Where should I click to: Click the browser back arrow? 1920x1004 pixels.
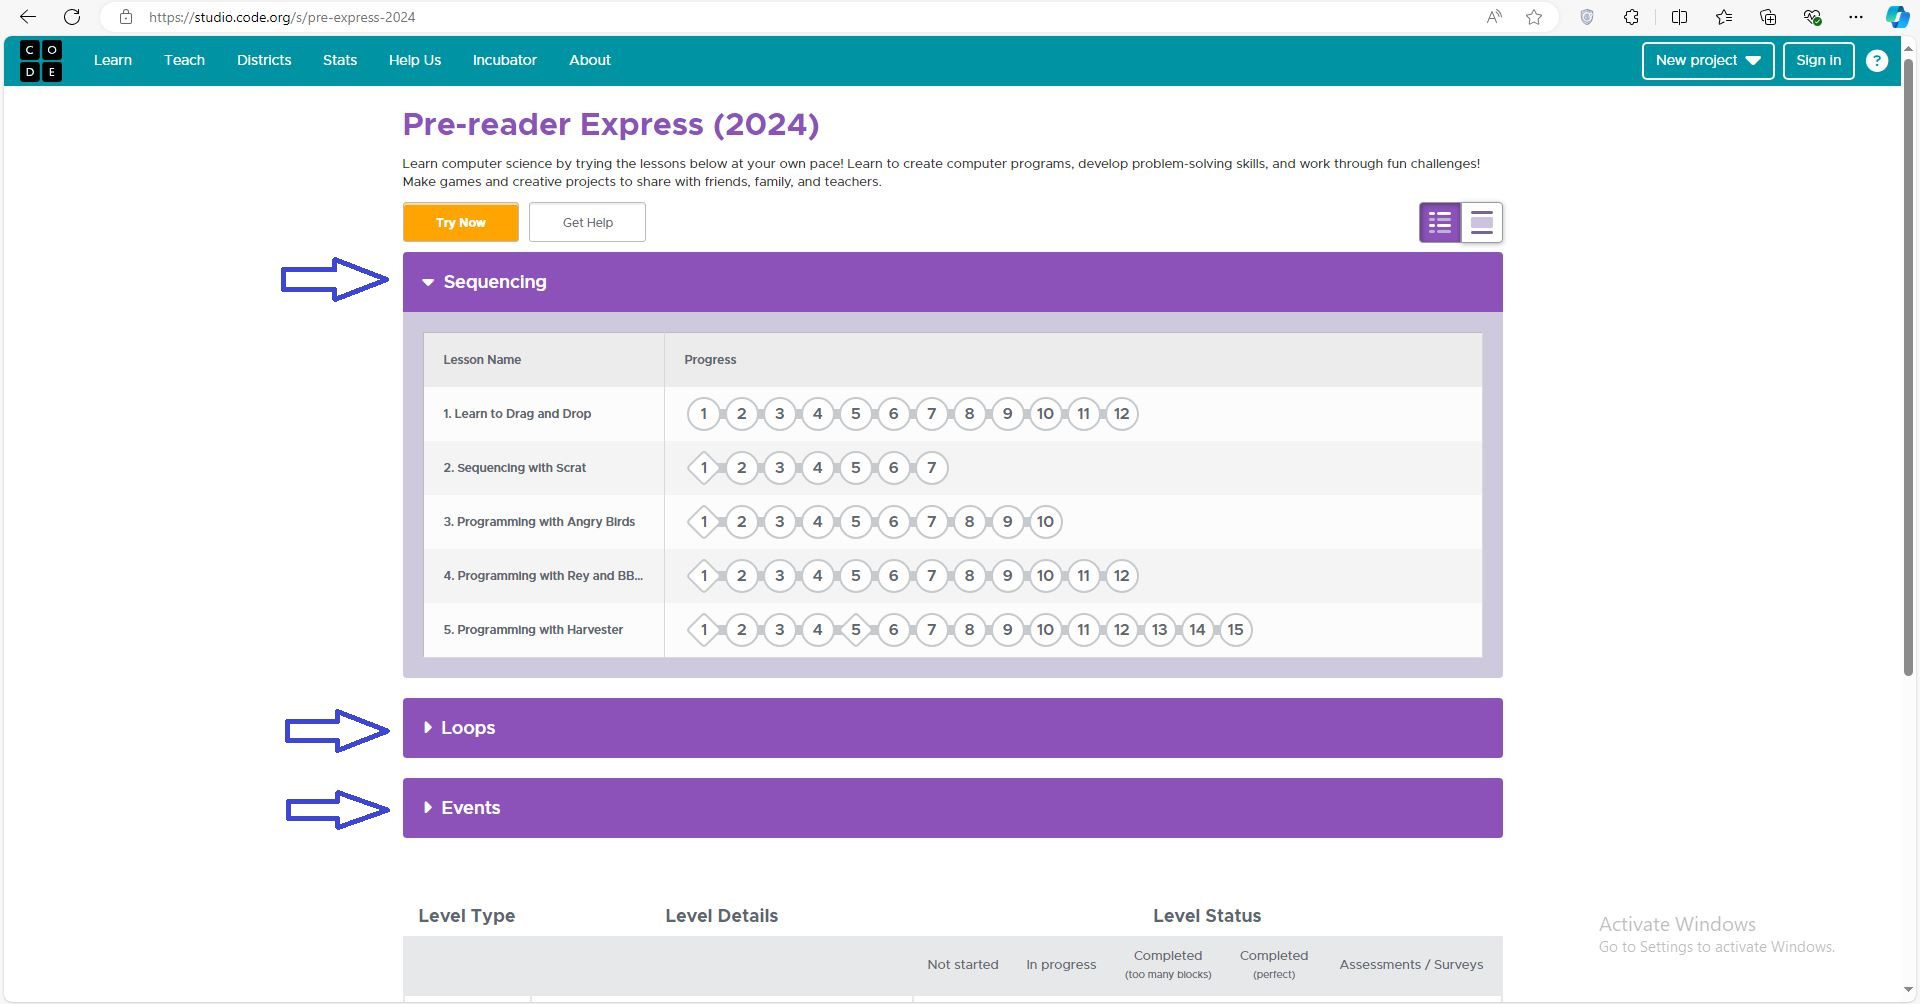(28, 17)
